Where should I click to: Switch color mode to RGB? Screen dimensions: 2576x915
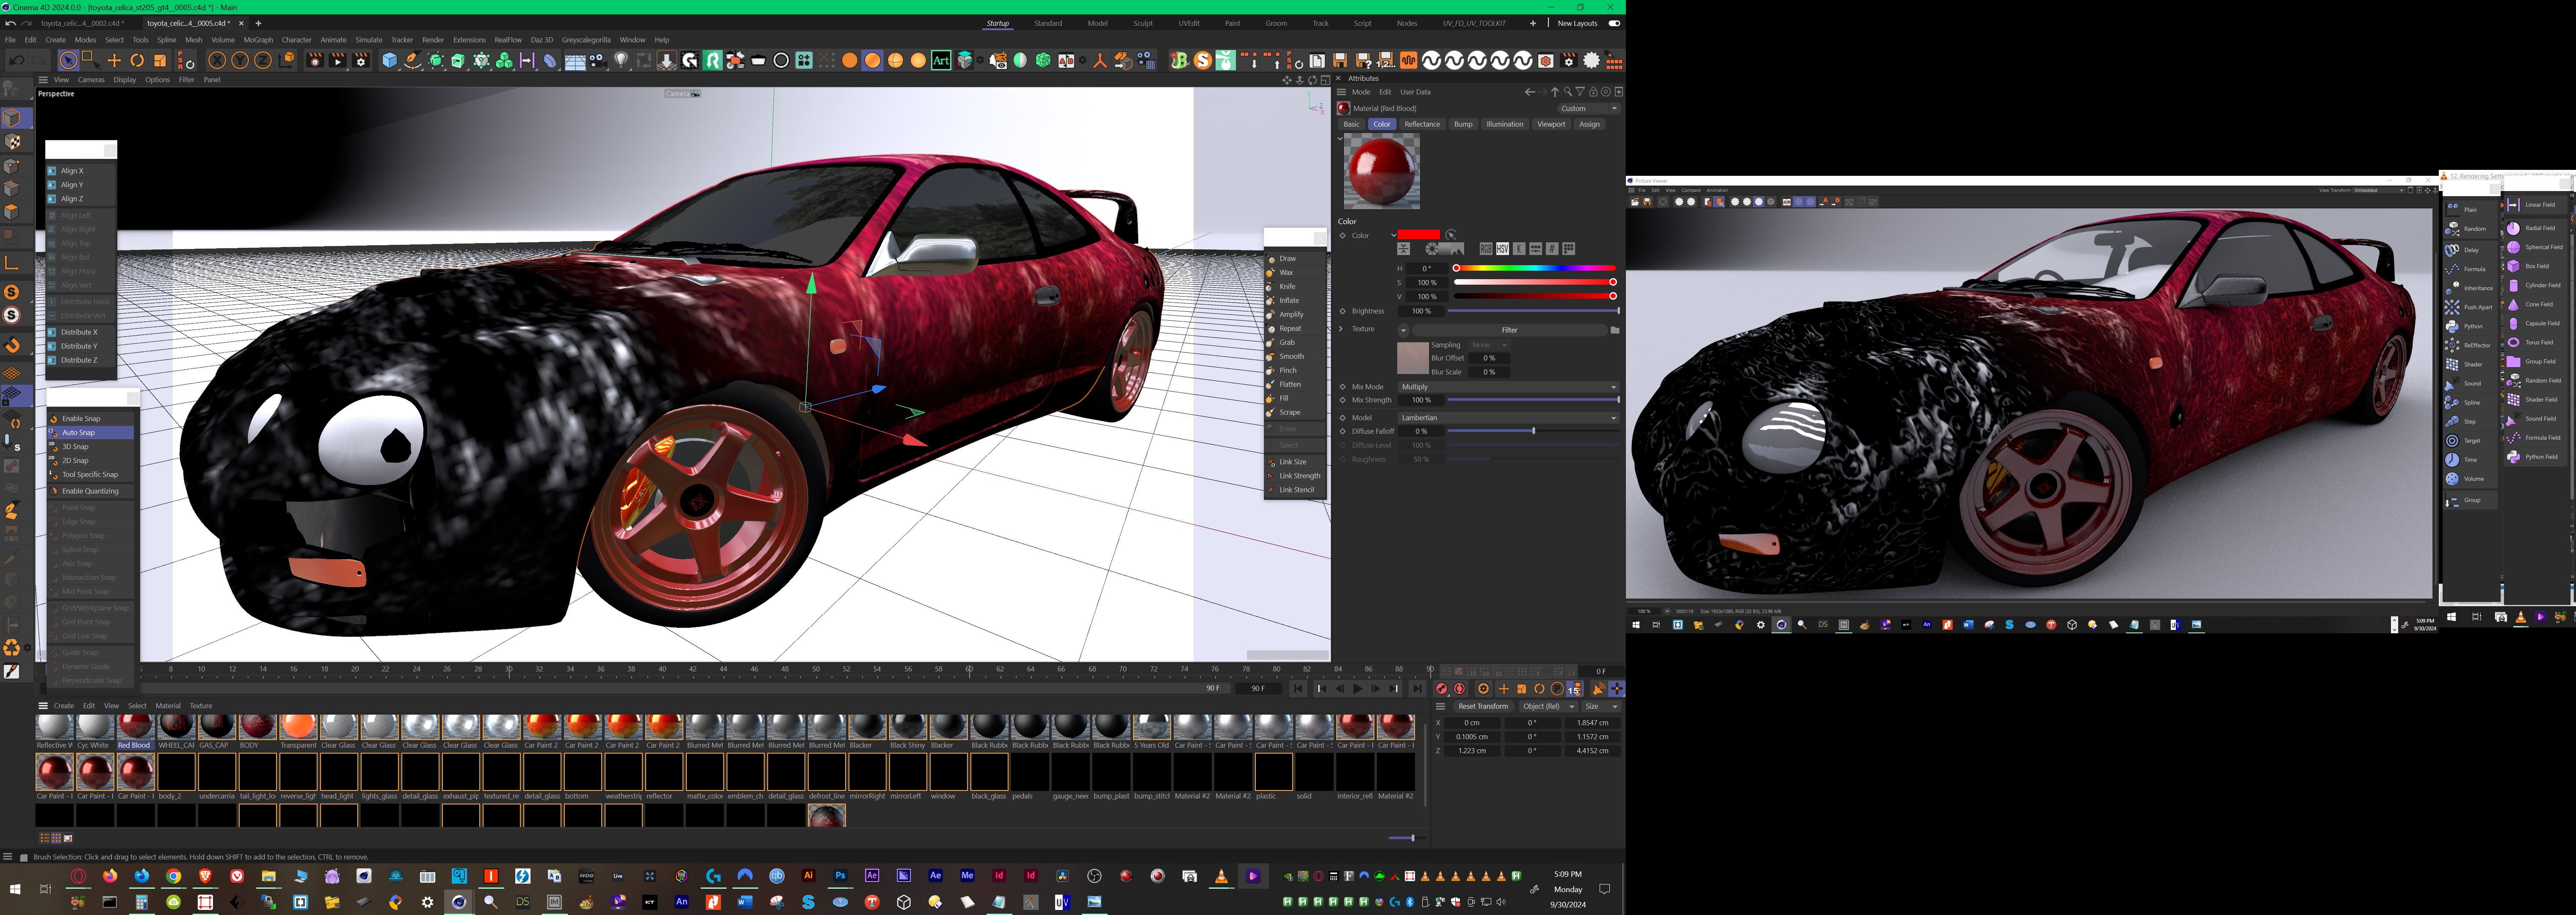point(1486,249)
